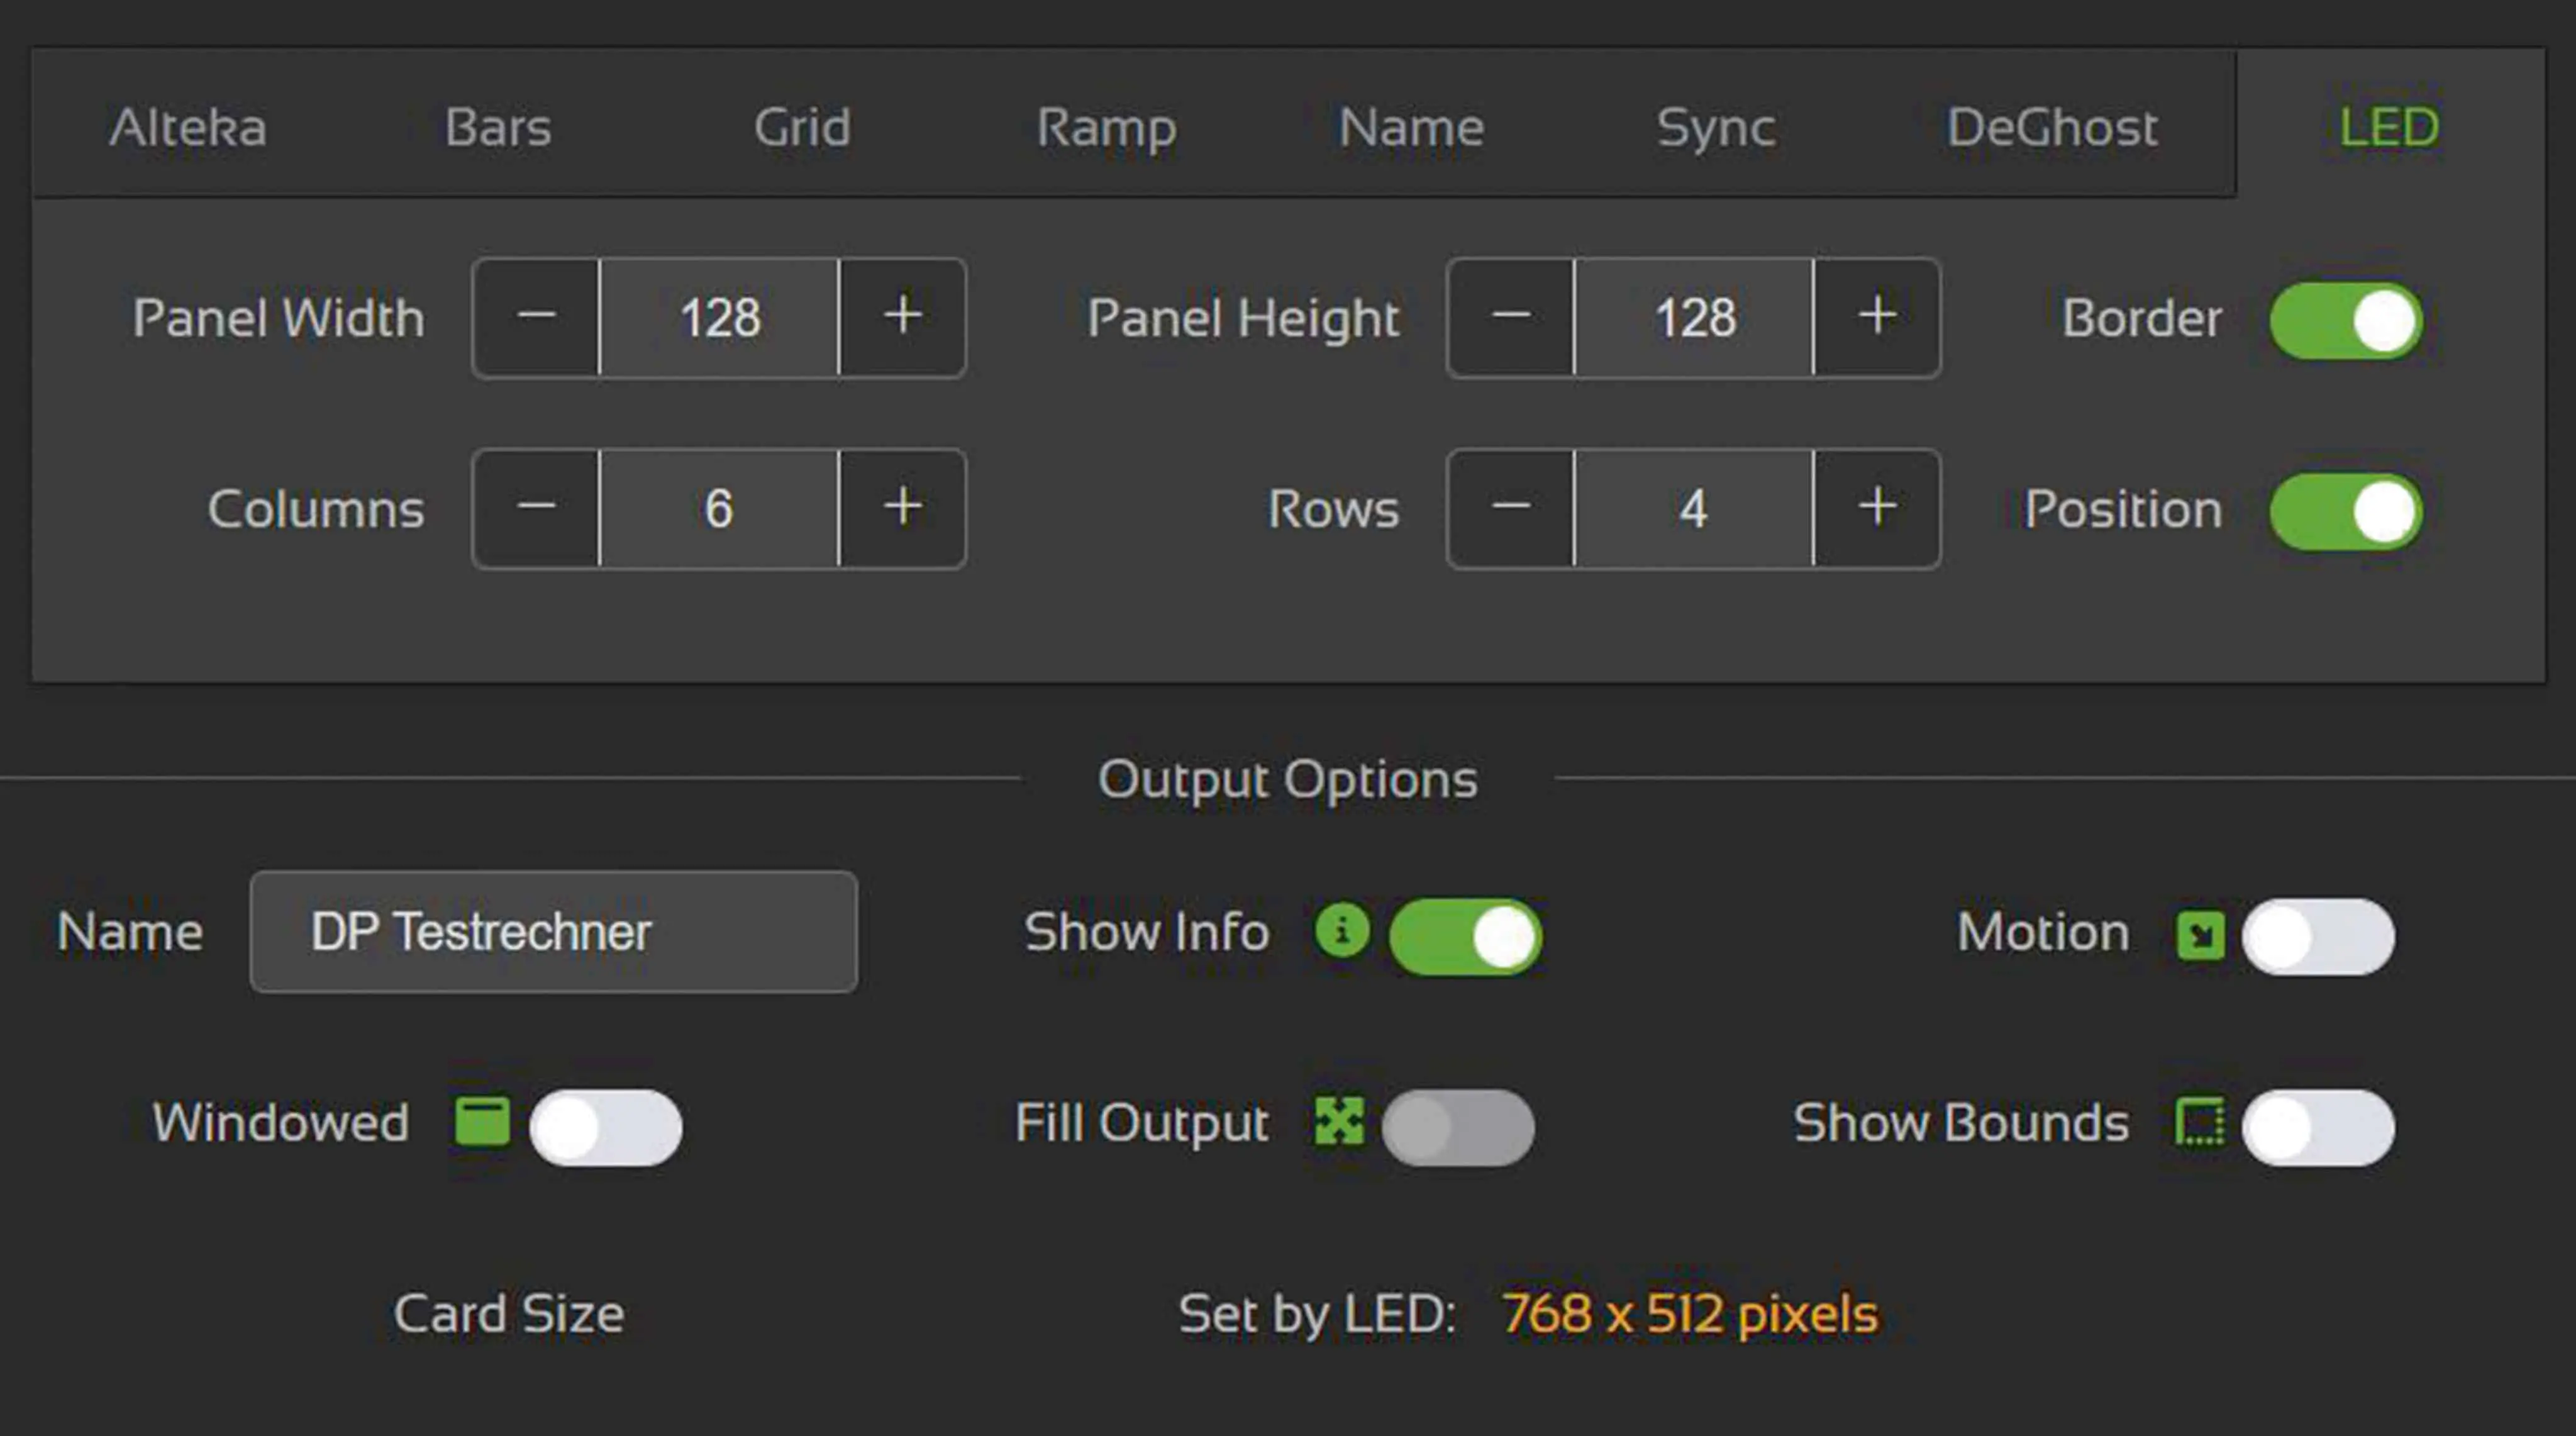The width and height of the screenshot is (2576, 1436).
Task: Click the Fill Output expand icon
Action: [x=1339, y=1121]
